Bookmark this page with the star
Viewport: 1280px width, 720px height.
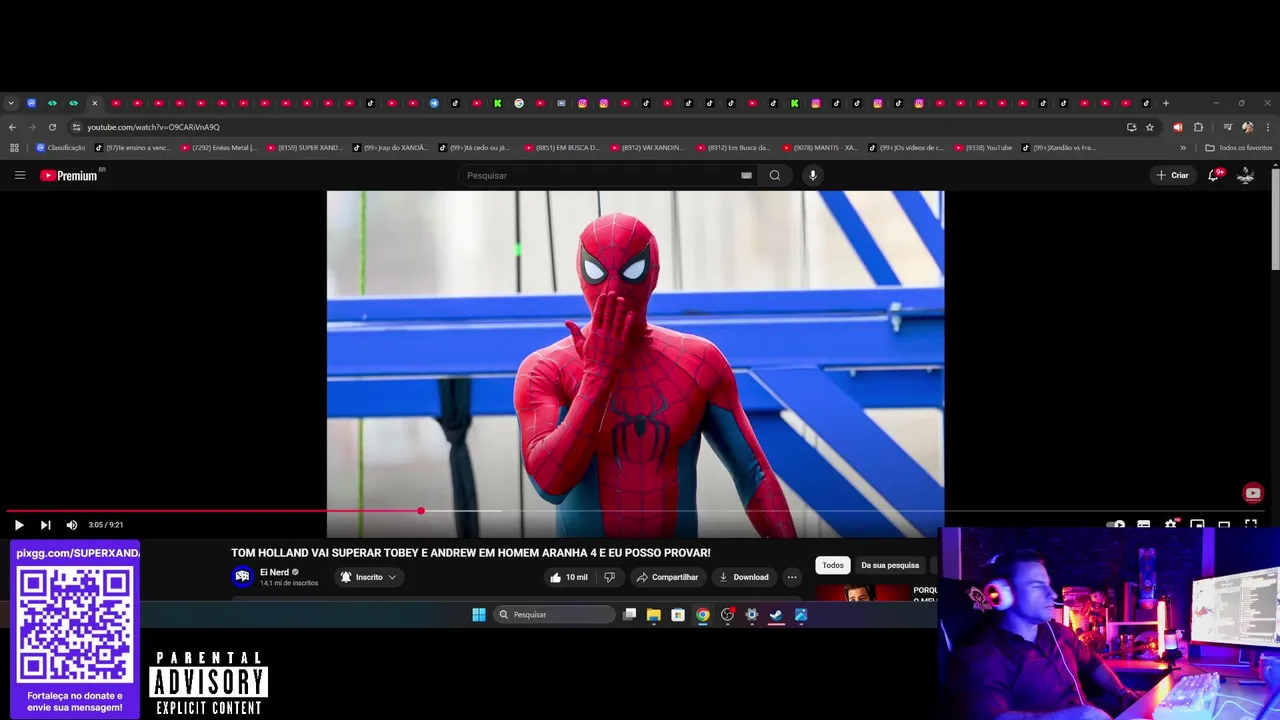click(1150, 127)
